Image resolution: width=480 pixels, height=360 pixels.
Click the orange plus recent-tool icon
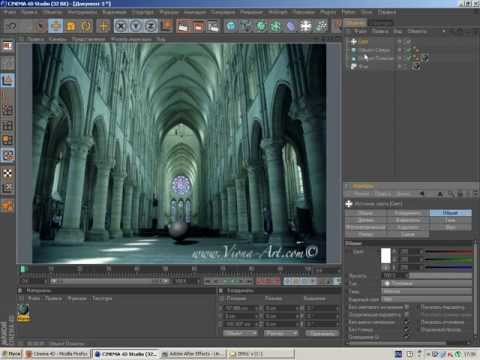point(104,26)
